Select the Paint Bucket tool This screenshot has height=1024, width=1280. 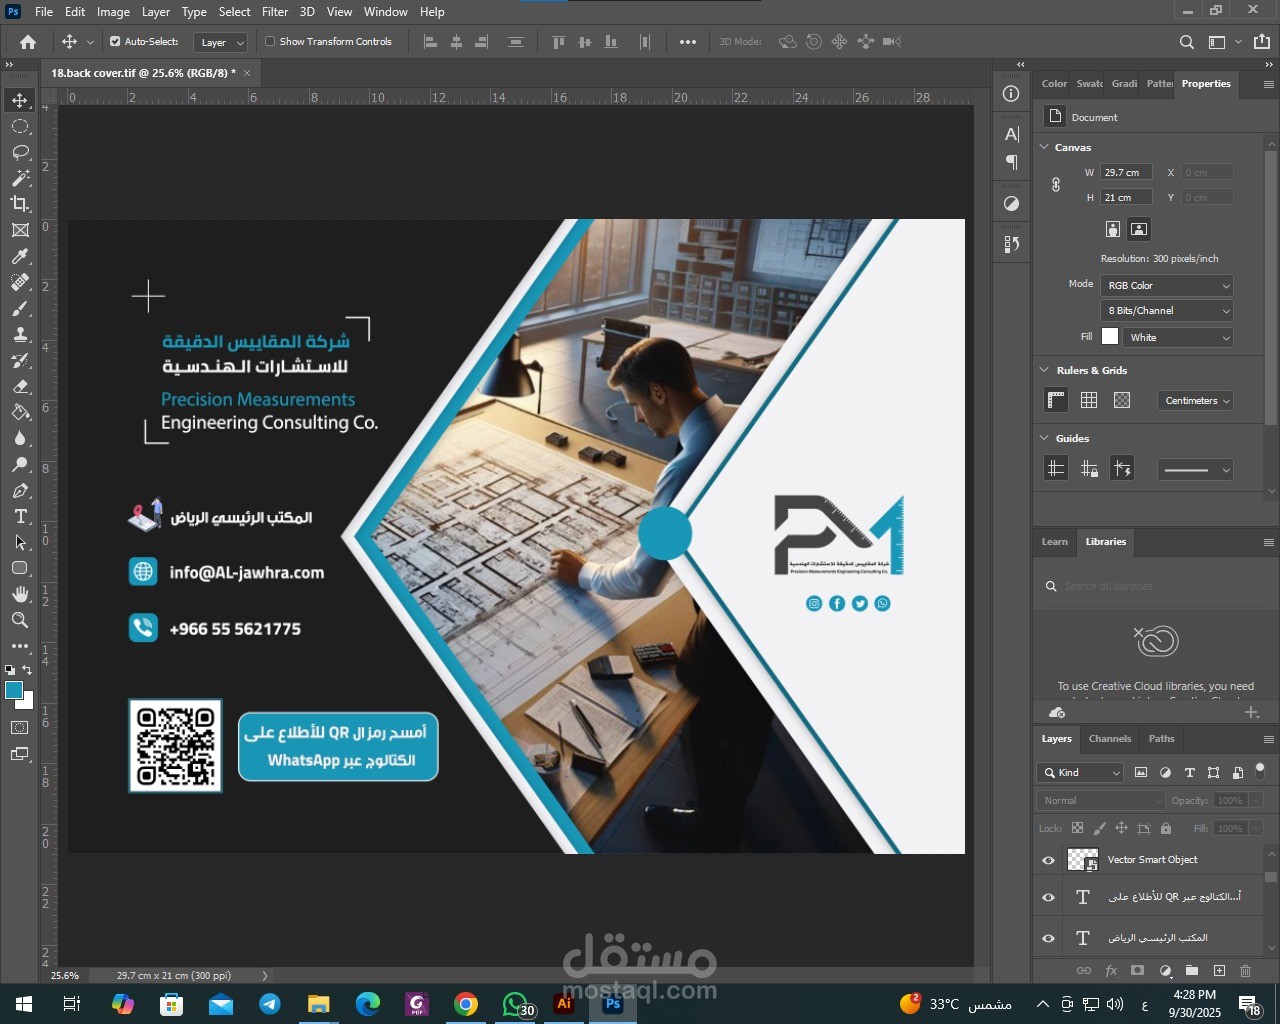coord(20,412)
